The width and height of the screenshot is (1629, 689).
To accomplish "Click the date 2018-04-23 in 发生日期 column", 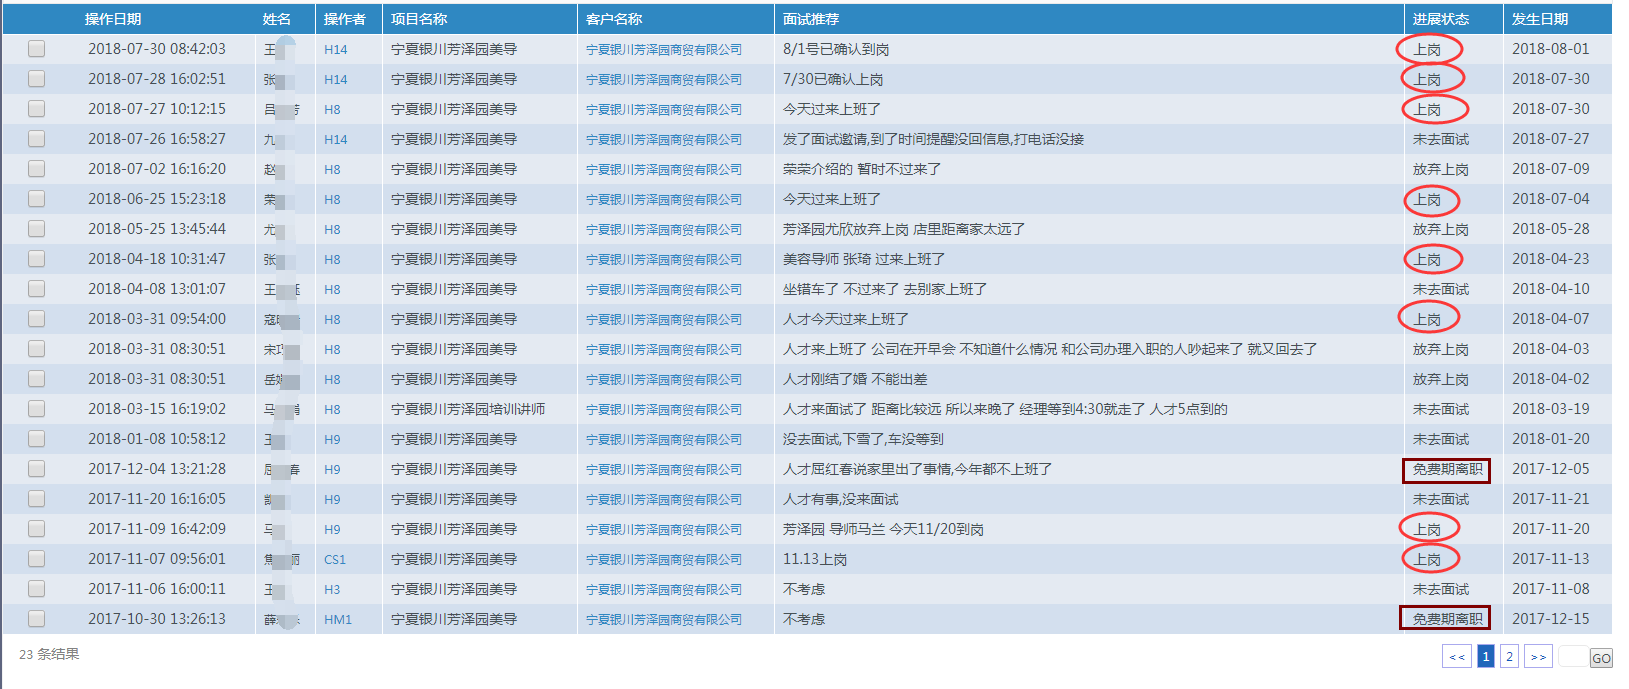I will click(1550, 259).
